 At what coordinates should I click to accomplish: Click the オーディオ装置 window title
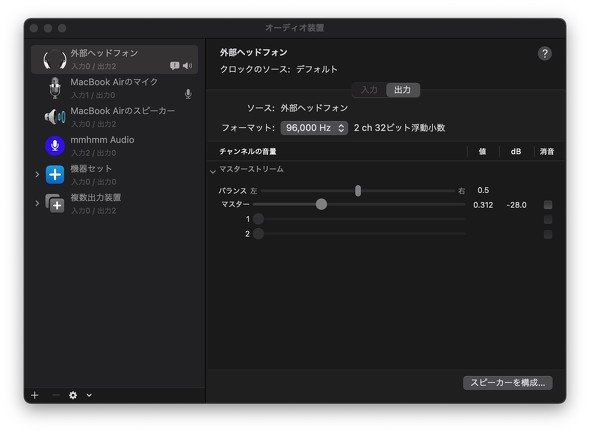point(295,28)
